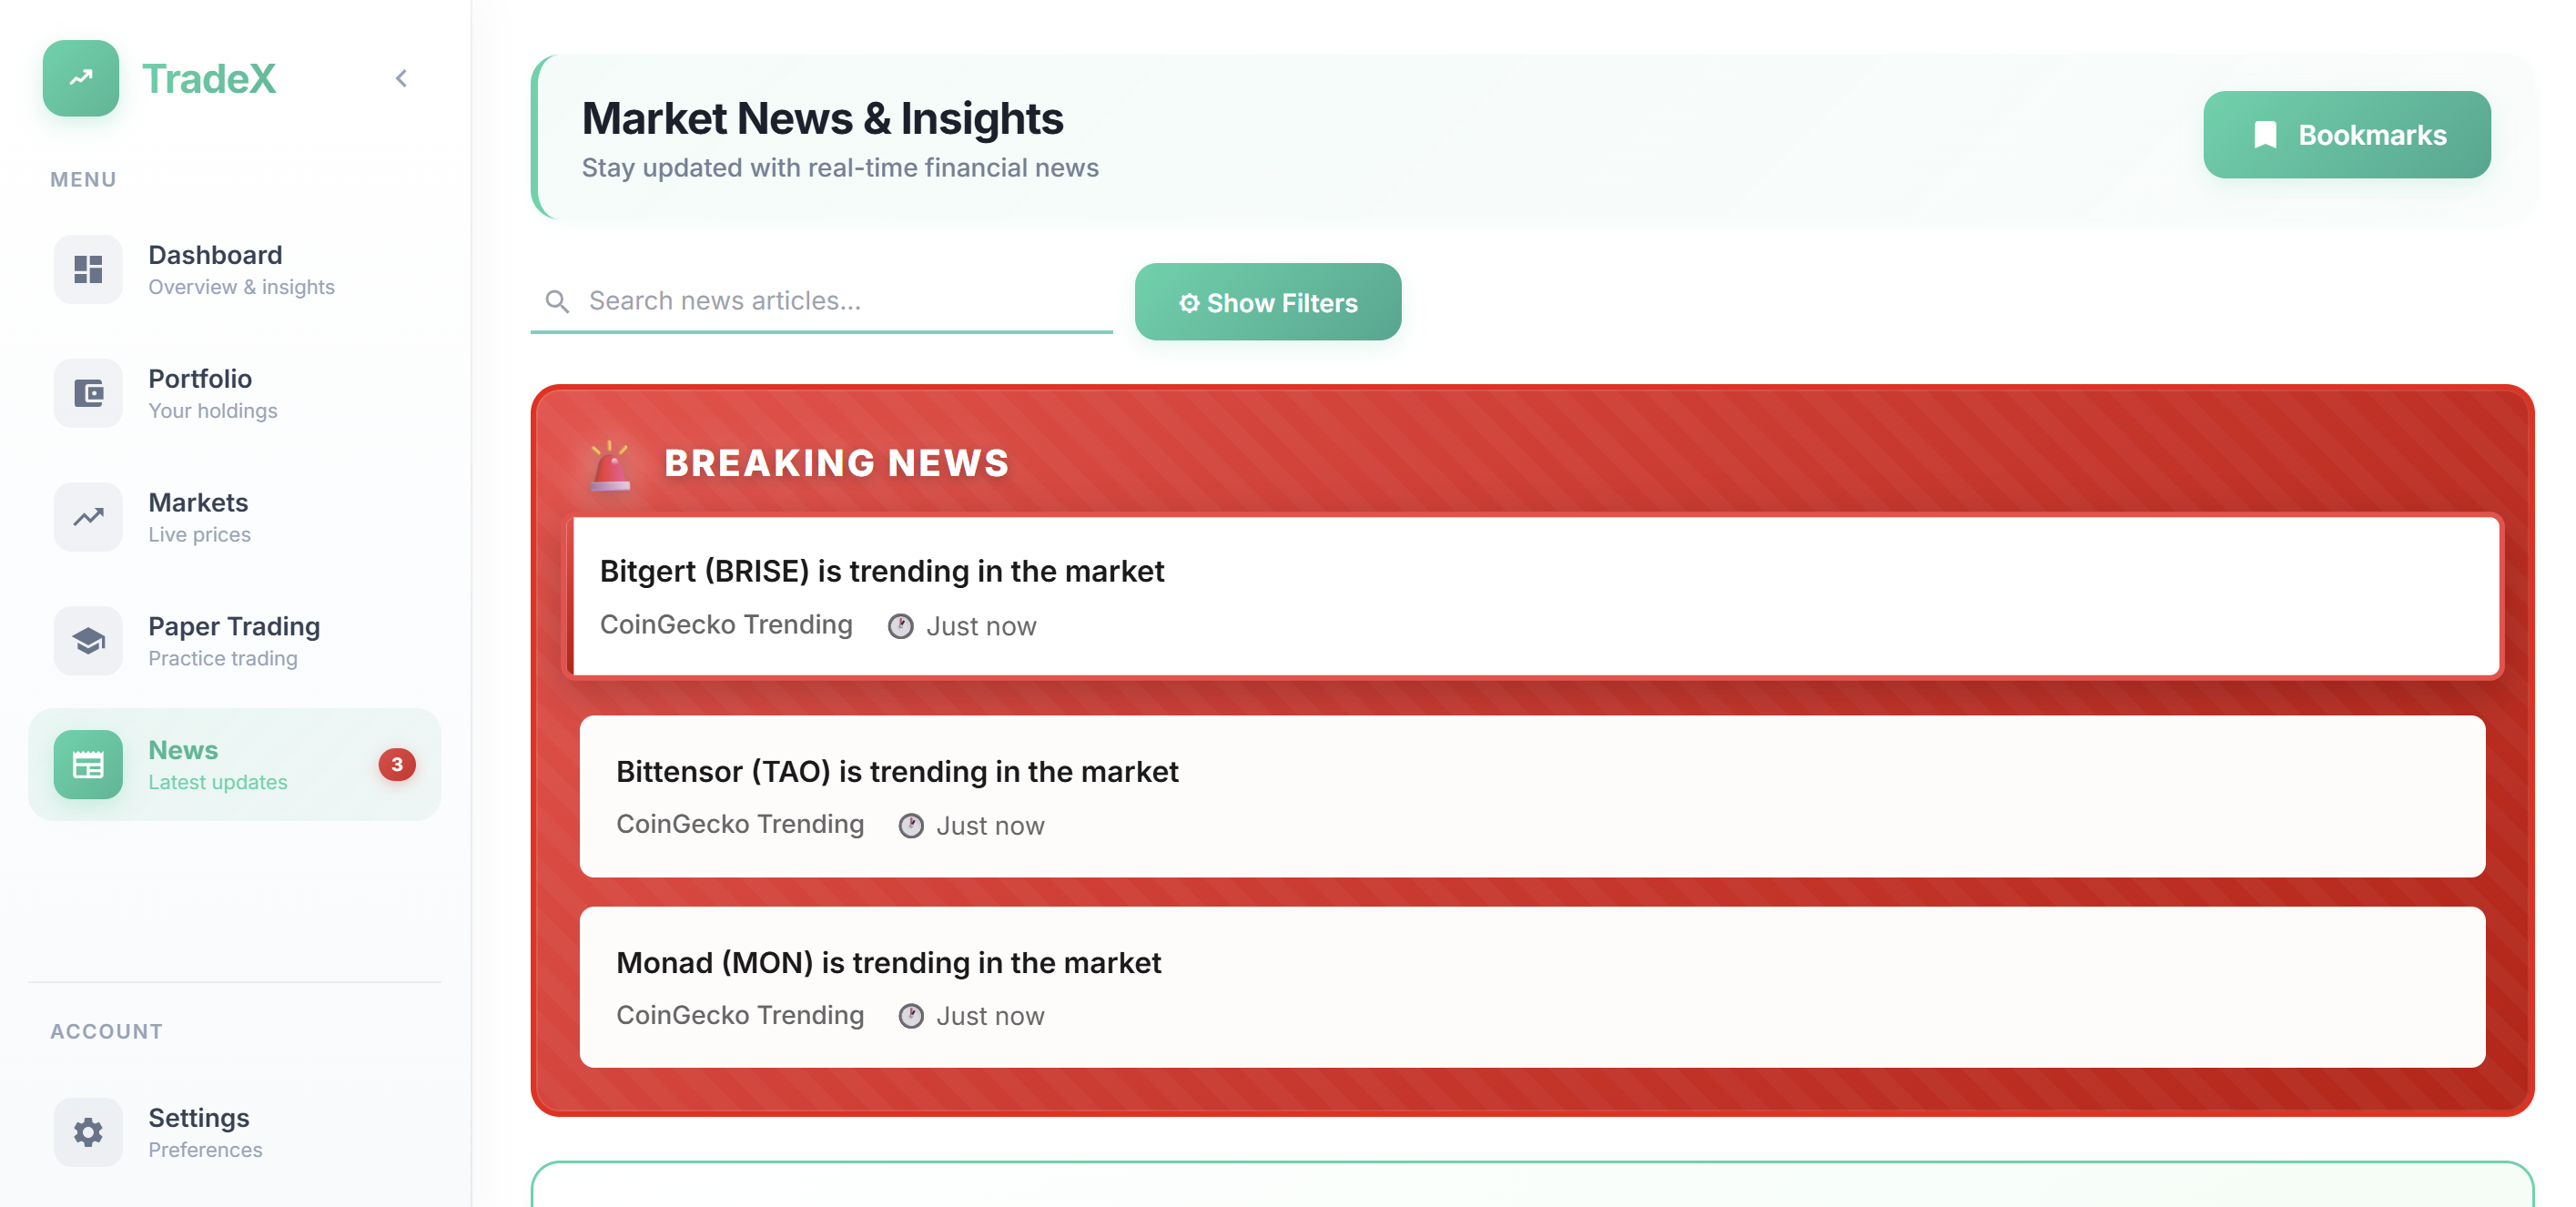Collapse the sidebar with chevron arrow
The image size is (2576, 1207).
[401, 78]
